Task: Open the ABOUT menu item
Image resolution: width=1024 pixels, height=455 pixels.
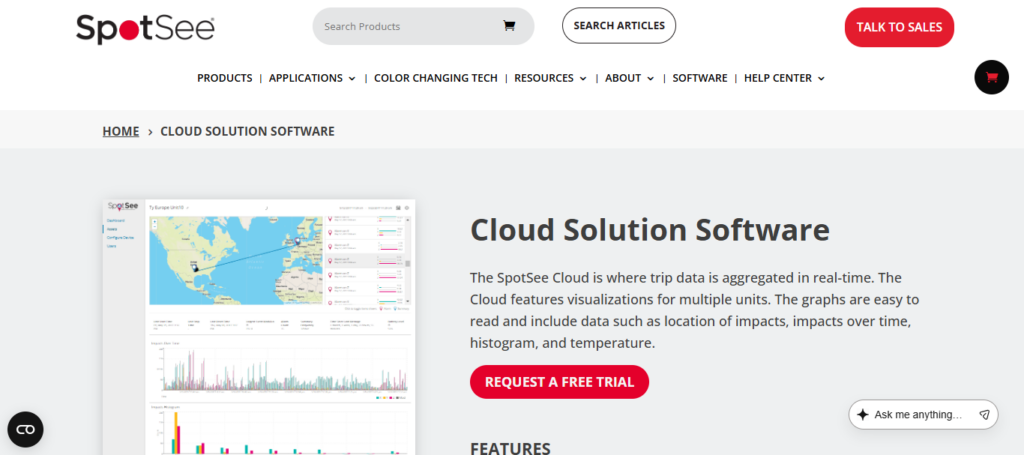Action: [623, 78]
